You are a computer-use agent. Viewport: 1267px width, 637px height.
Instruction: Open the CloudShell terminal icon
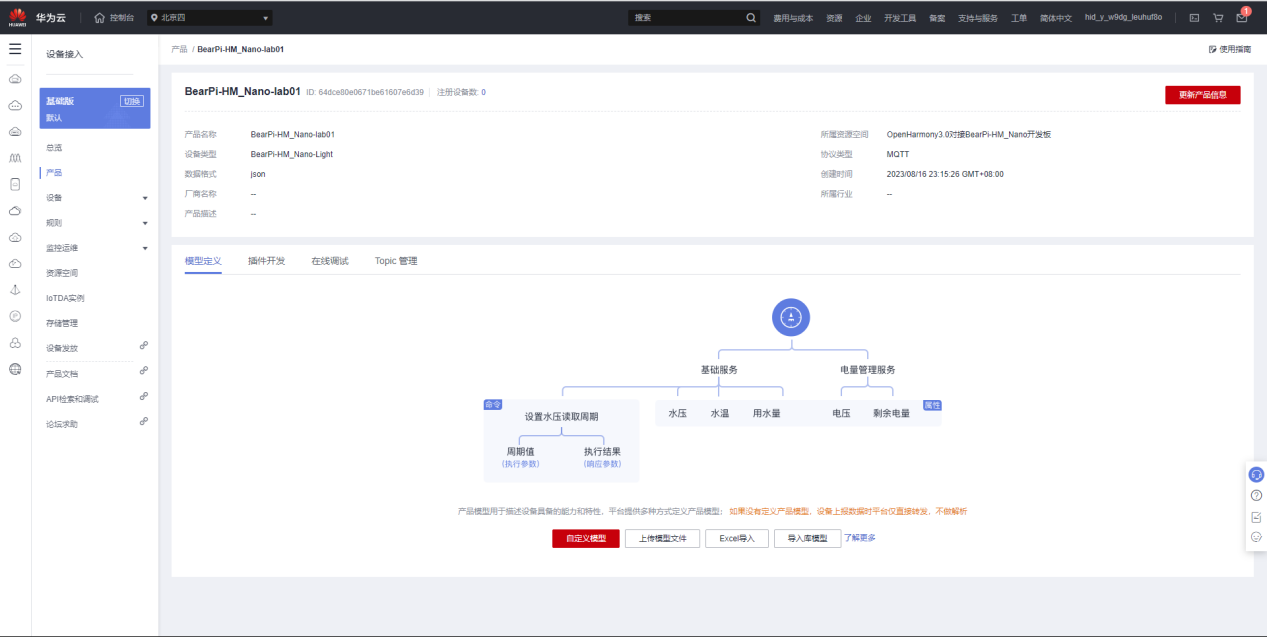pos(1194,17)
